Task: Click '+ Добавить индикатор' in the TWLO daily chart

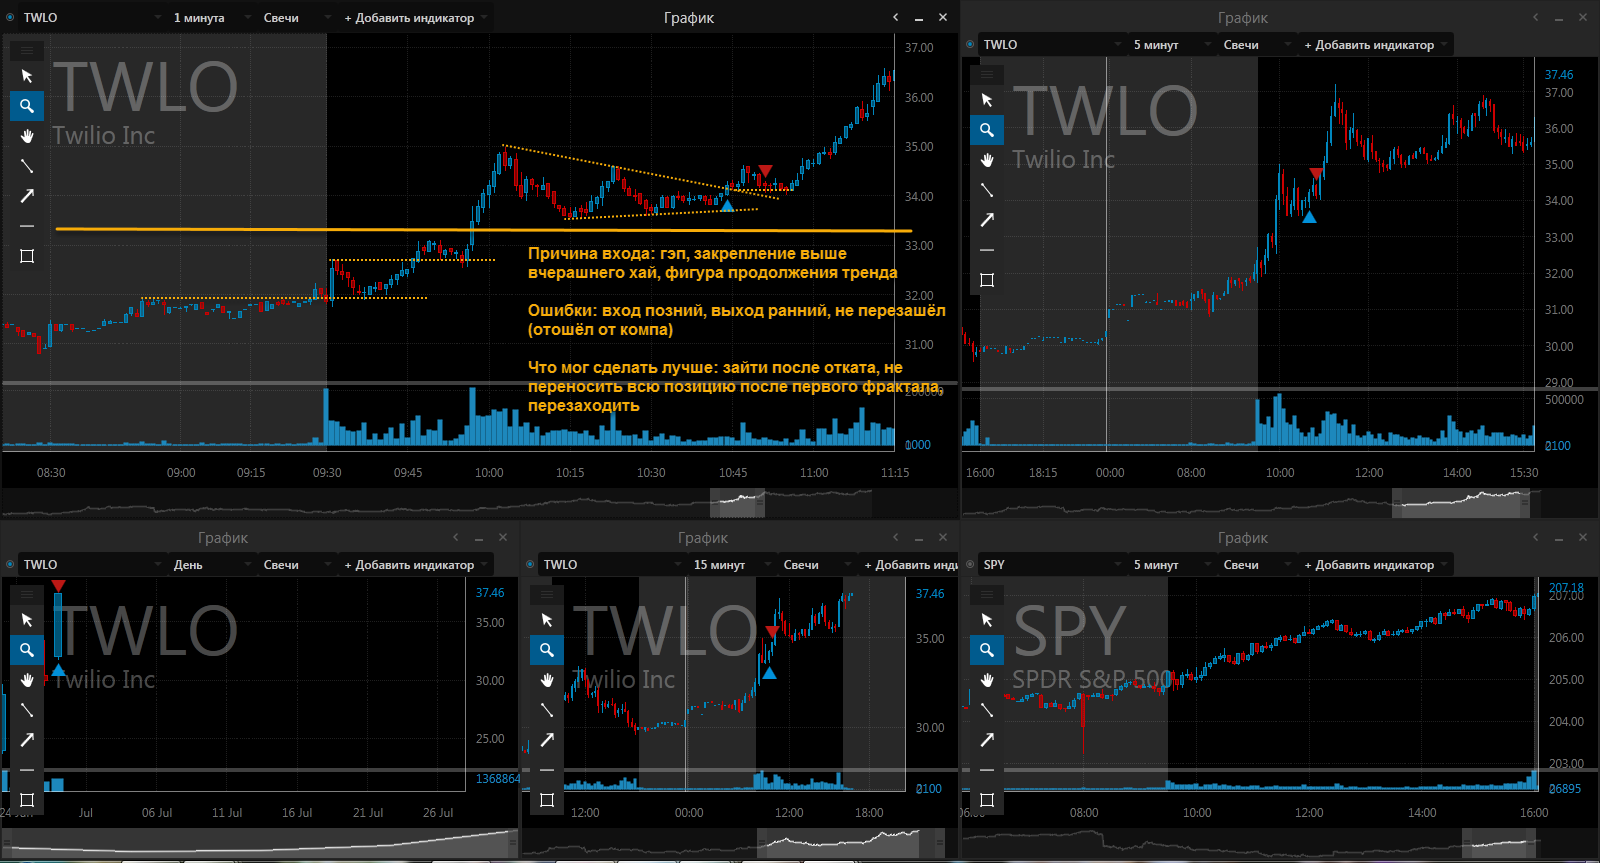Action: coord(415,564)
